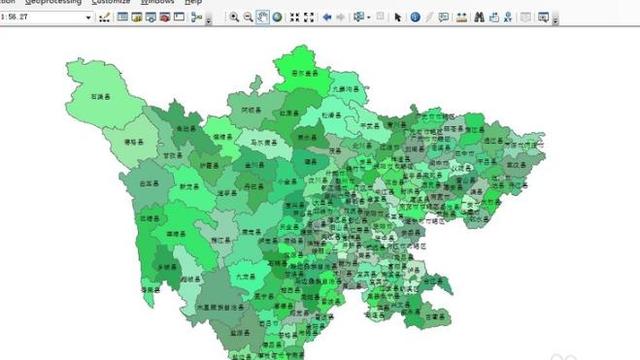
Task: Launch ModelBuilder
Action: 197,17
